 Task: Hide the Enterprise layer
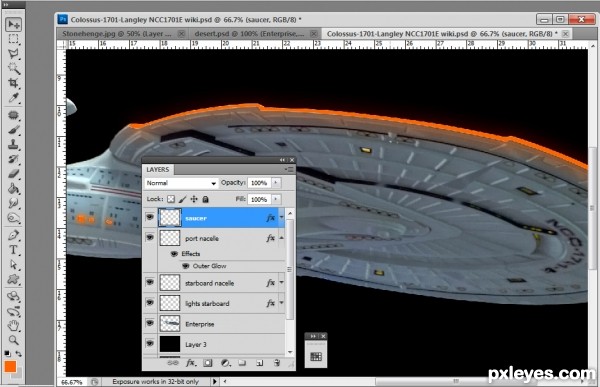click(x=150, y=323)
